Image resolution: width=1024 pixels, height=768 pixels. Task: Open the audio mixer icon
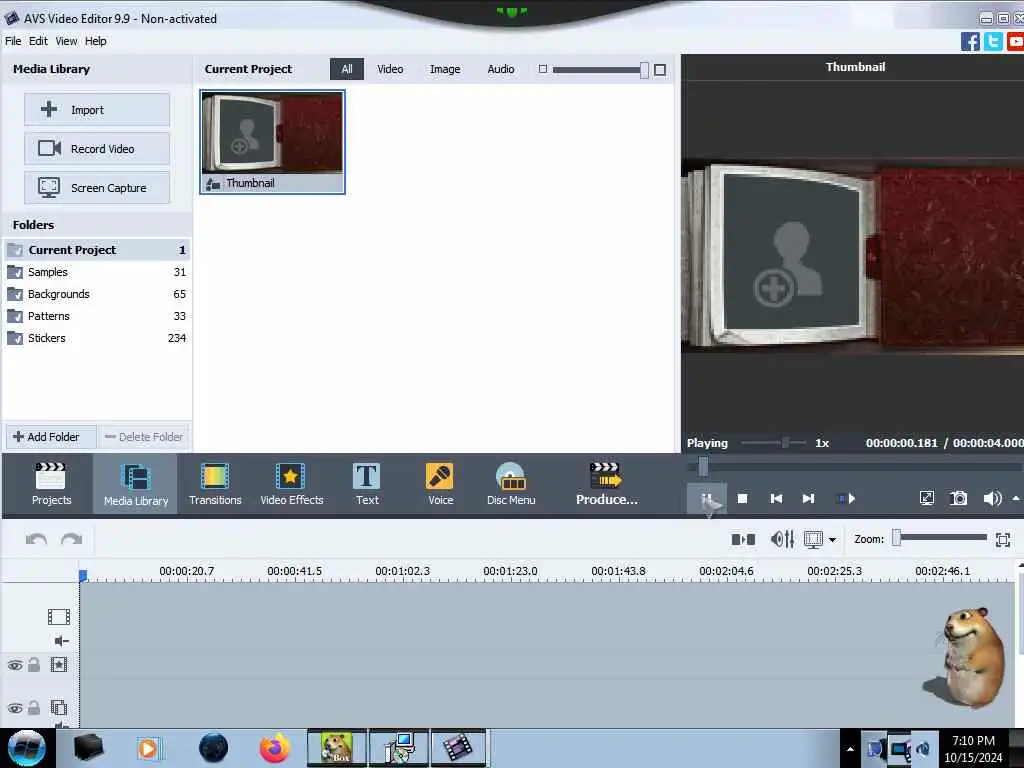tap(782, 539)
